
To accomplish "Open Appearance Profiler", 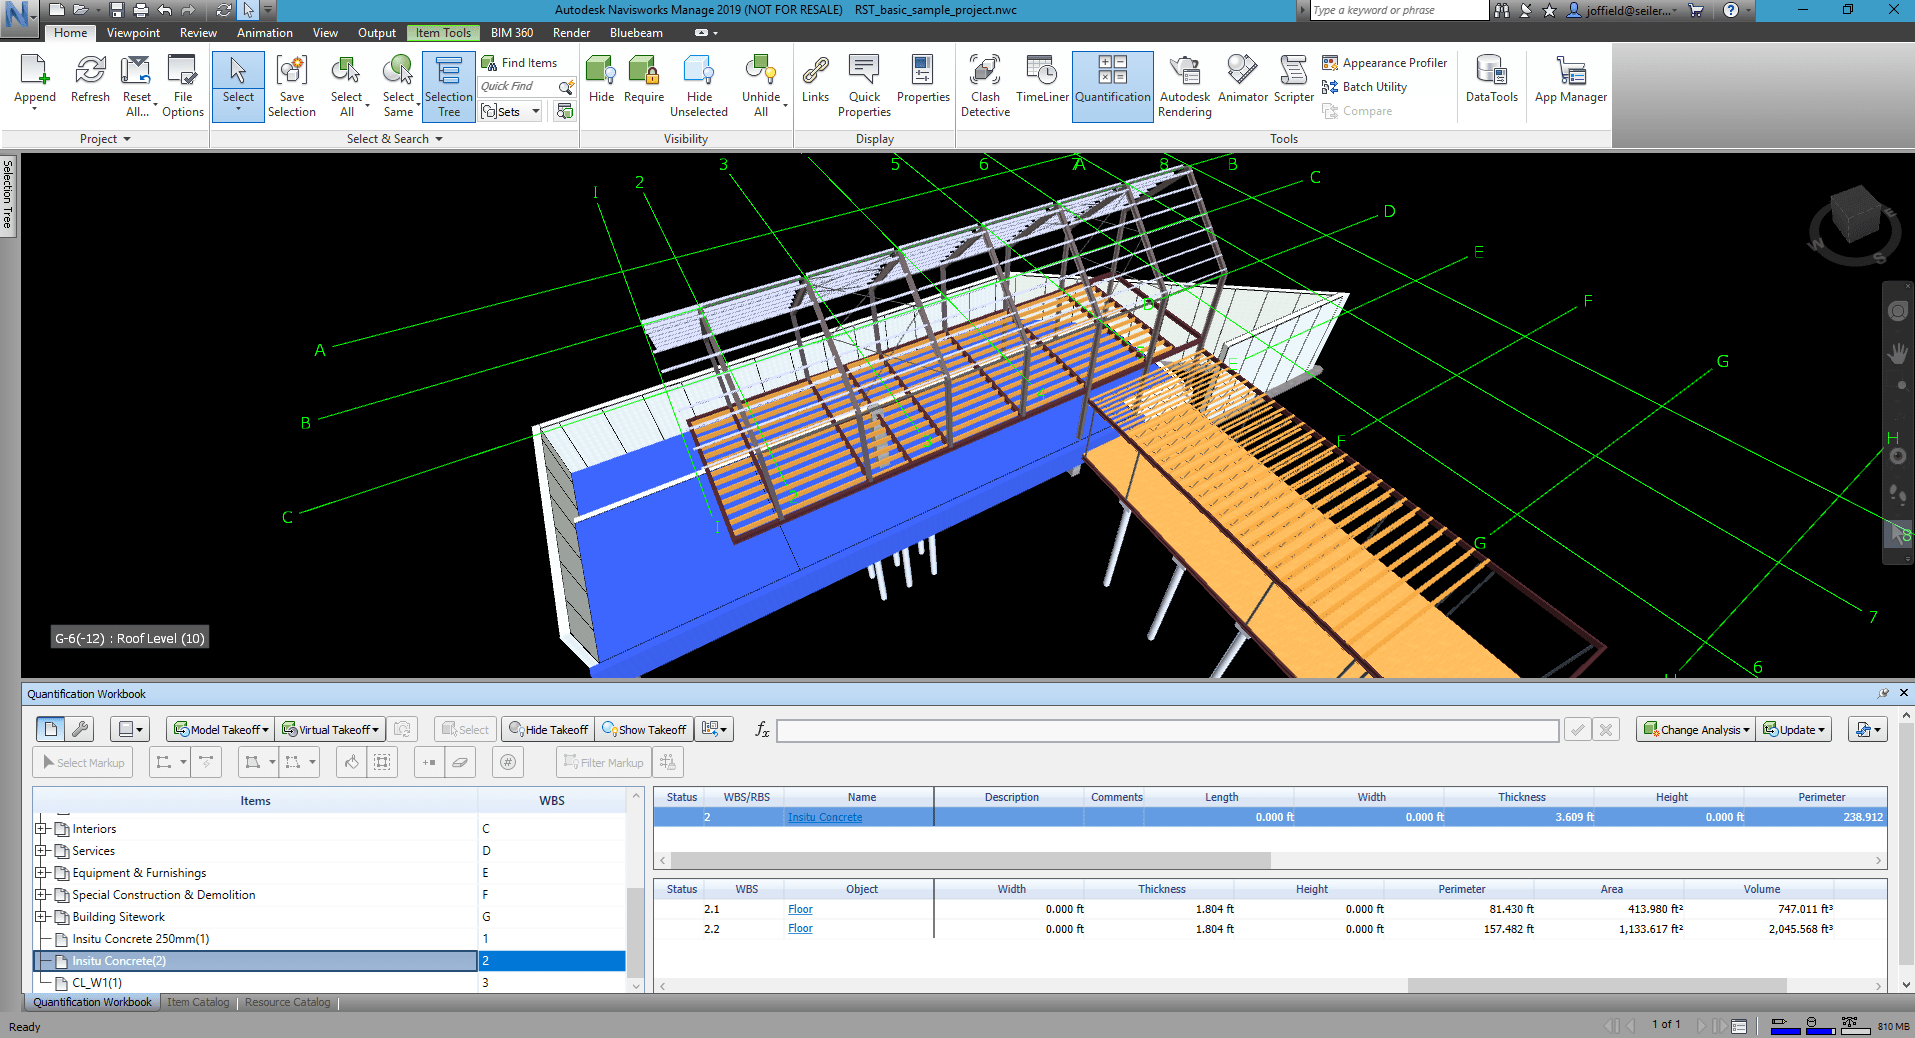I will [1384, 62].
